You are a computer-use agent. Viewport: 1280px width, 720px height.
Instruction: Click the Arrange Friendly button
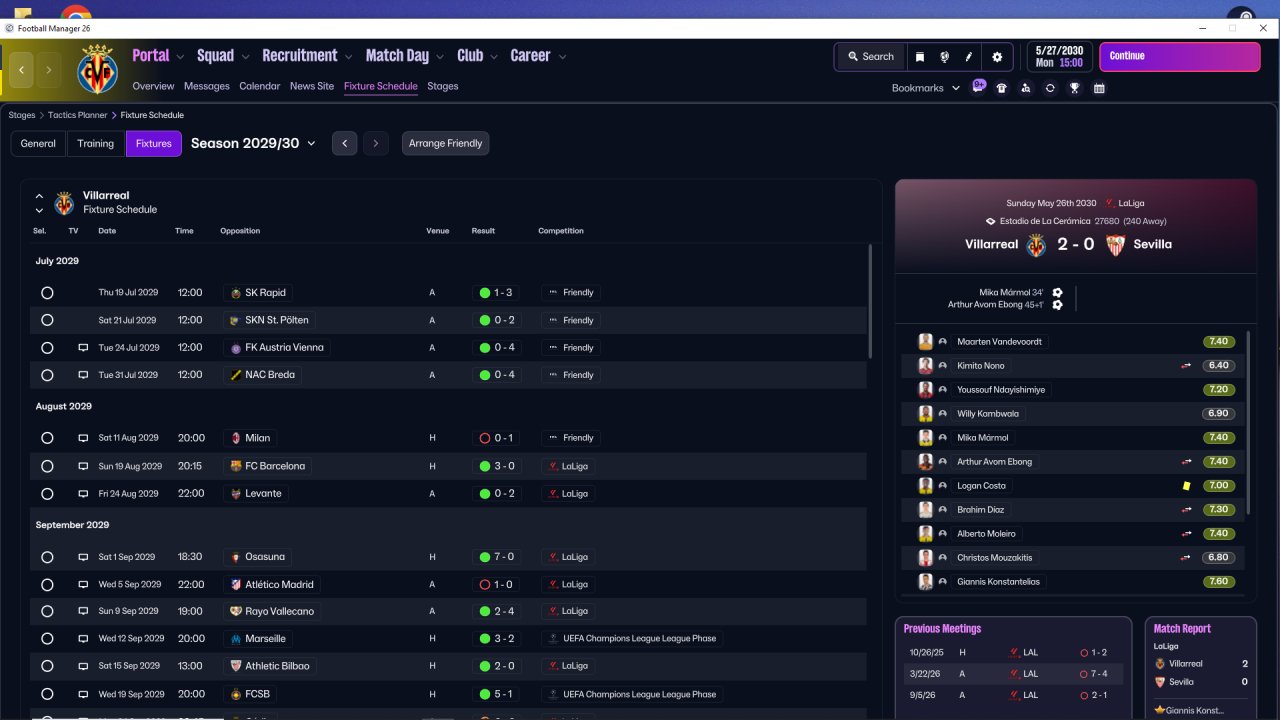[x=446, y=143]
